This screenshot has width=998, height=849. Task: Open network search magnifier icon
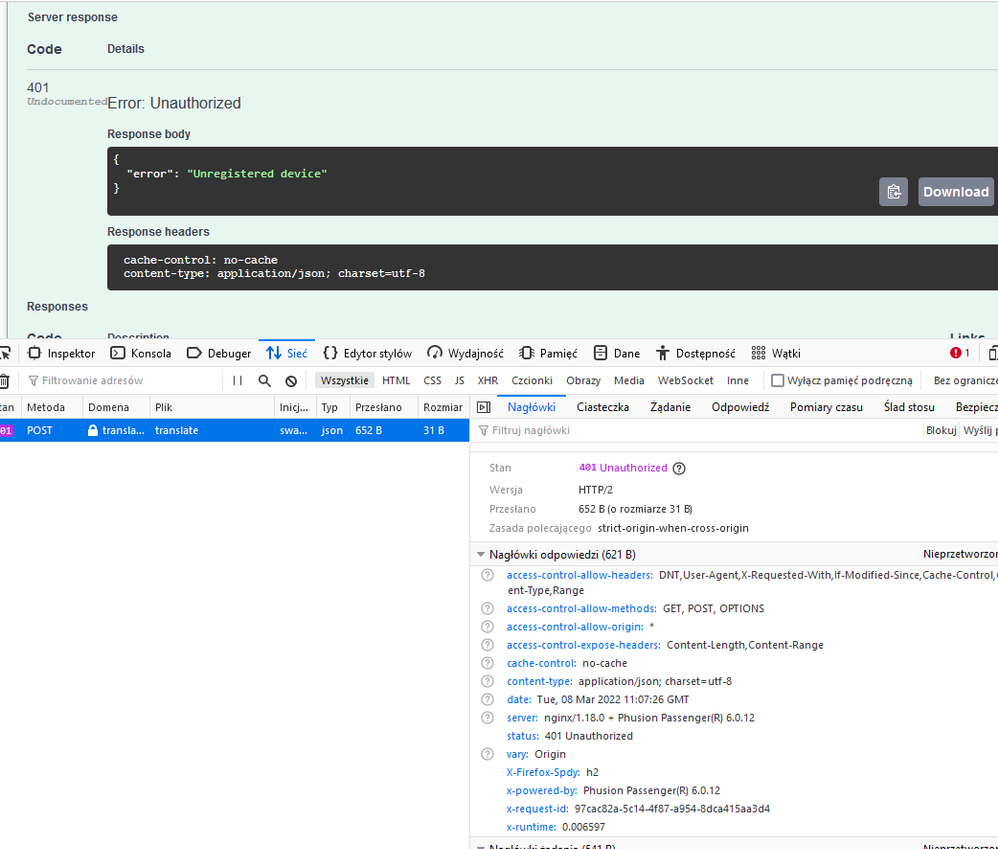(x=265, y=381)
